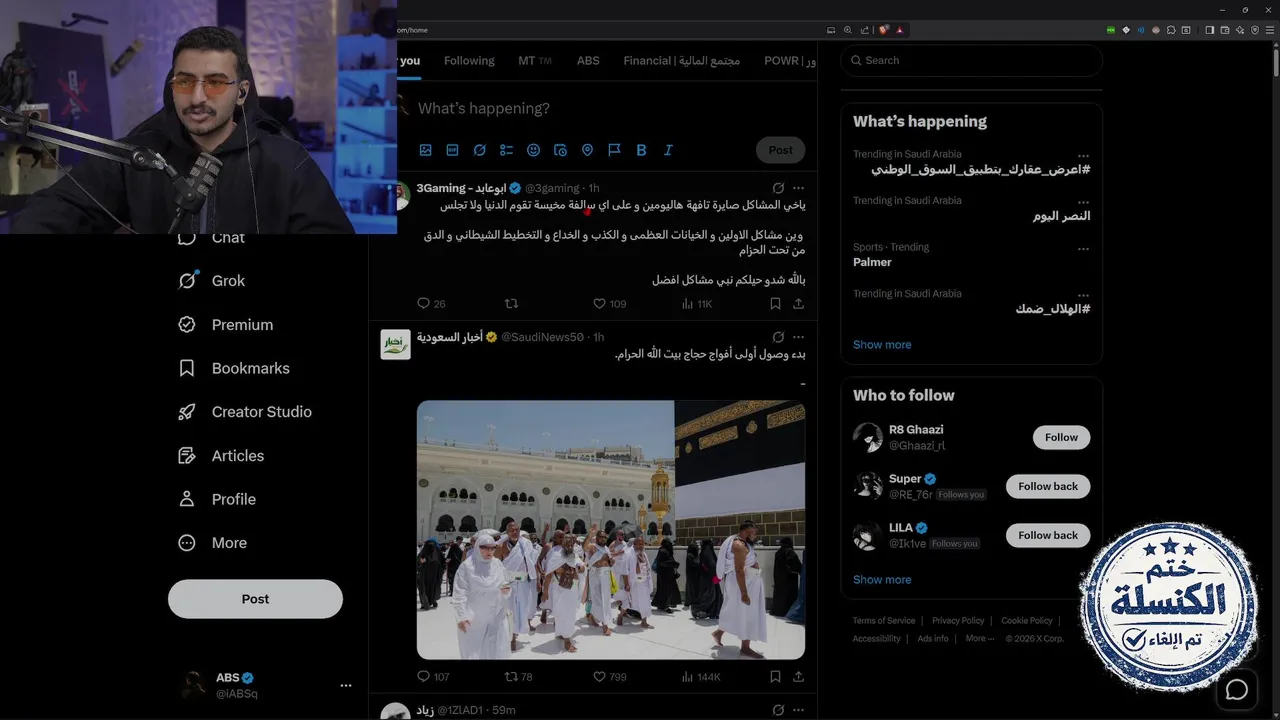
Task: Switch to the ABS tab
Action: point(588,61)
